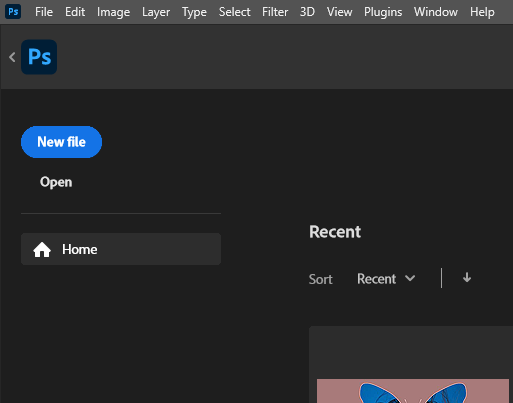Click the house icon beside Home
This screenshot has height=403, width=513.
tap(42, 250)
